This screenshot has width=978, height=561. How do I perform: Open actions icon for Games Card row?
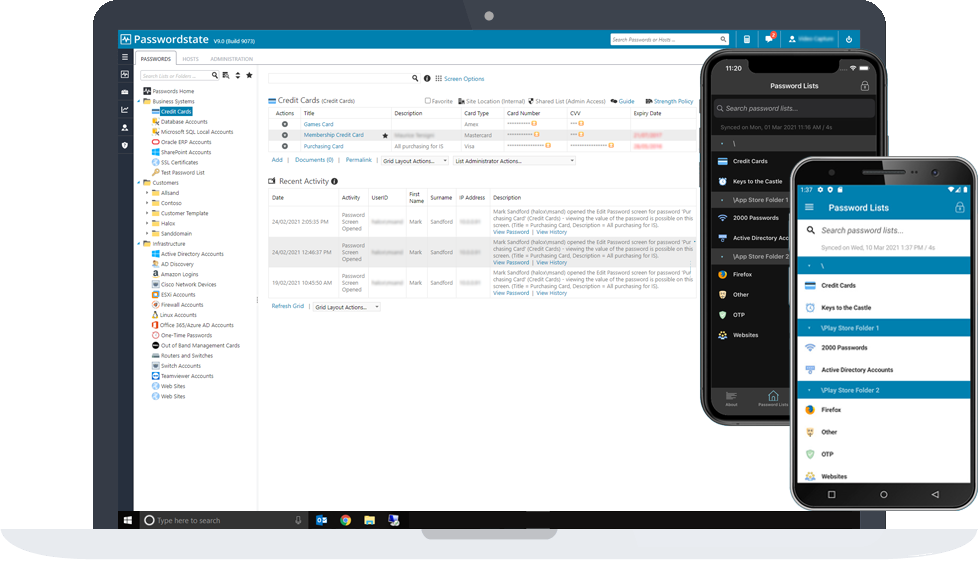[x=284, y=124]
